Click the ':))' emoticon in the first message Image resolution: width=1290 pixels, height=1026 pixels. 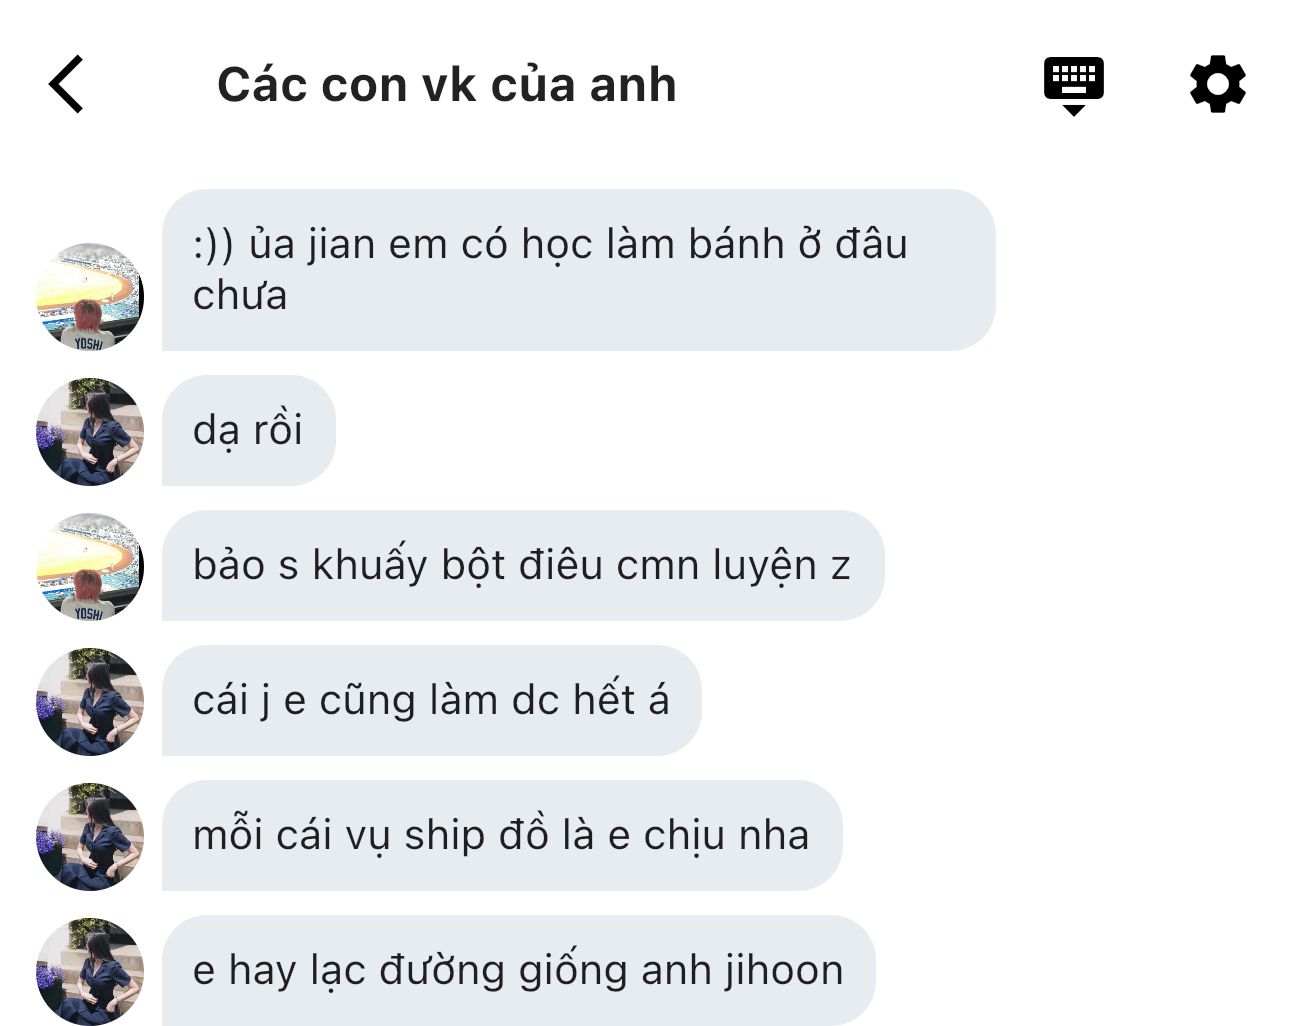[213, 245]
